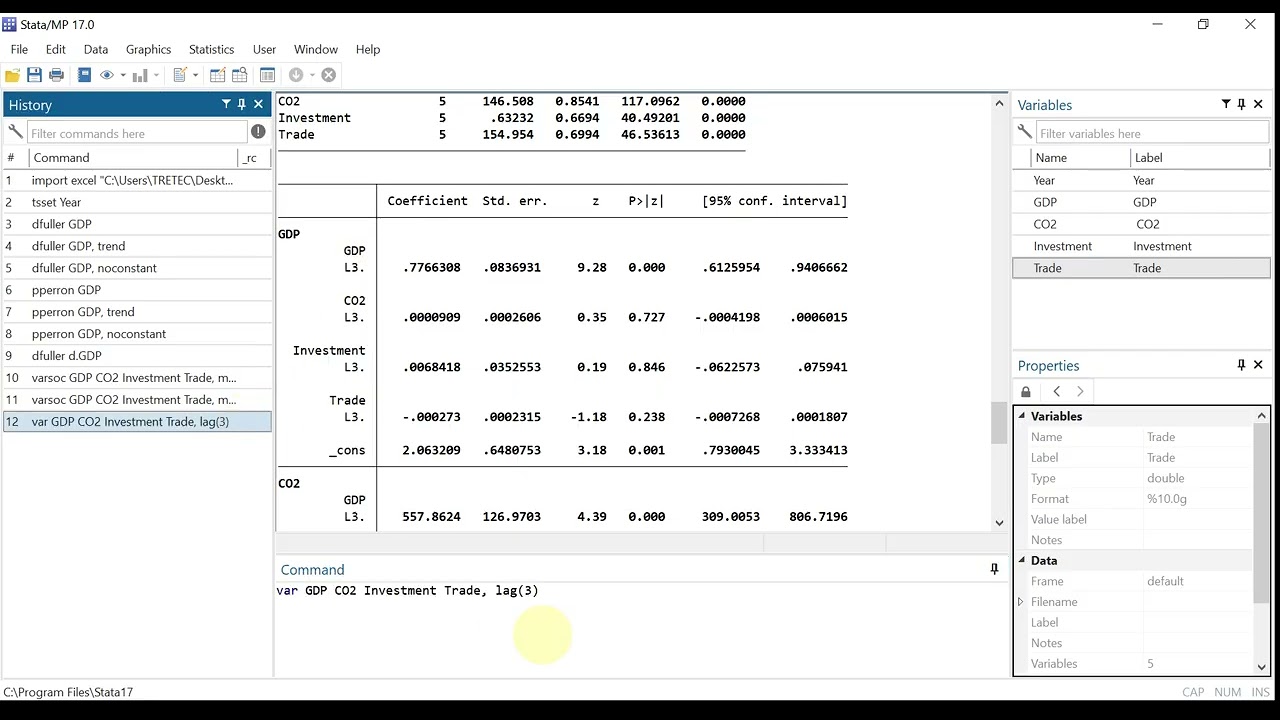This screenshot has height=720, width=1280.
Task: Expand the Filename property row
Action: click(1021, 602)
